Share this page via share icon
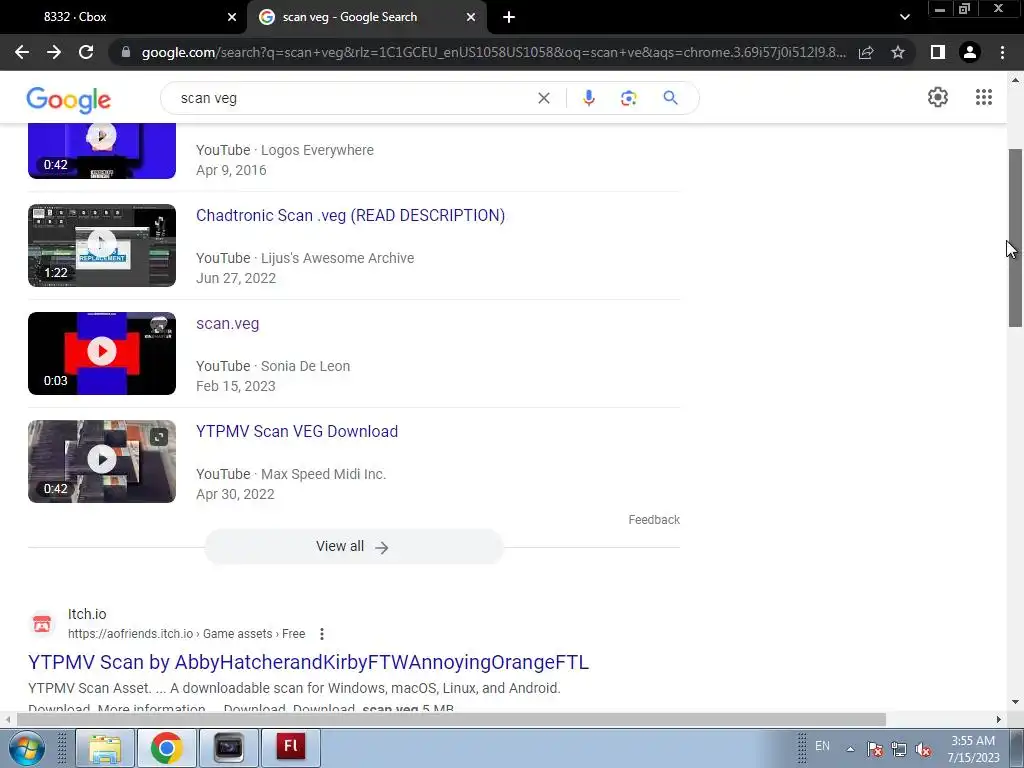 click(x=866, y=52)
